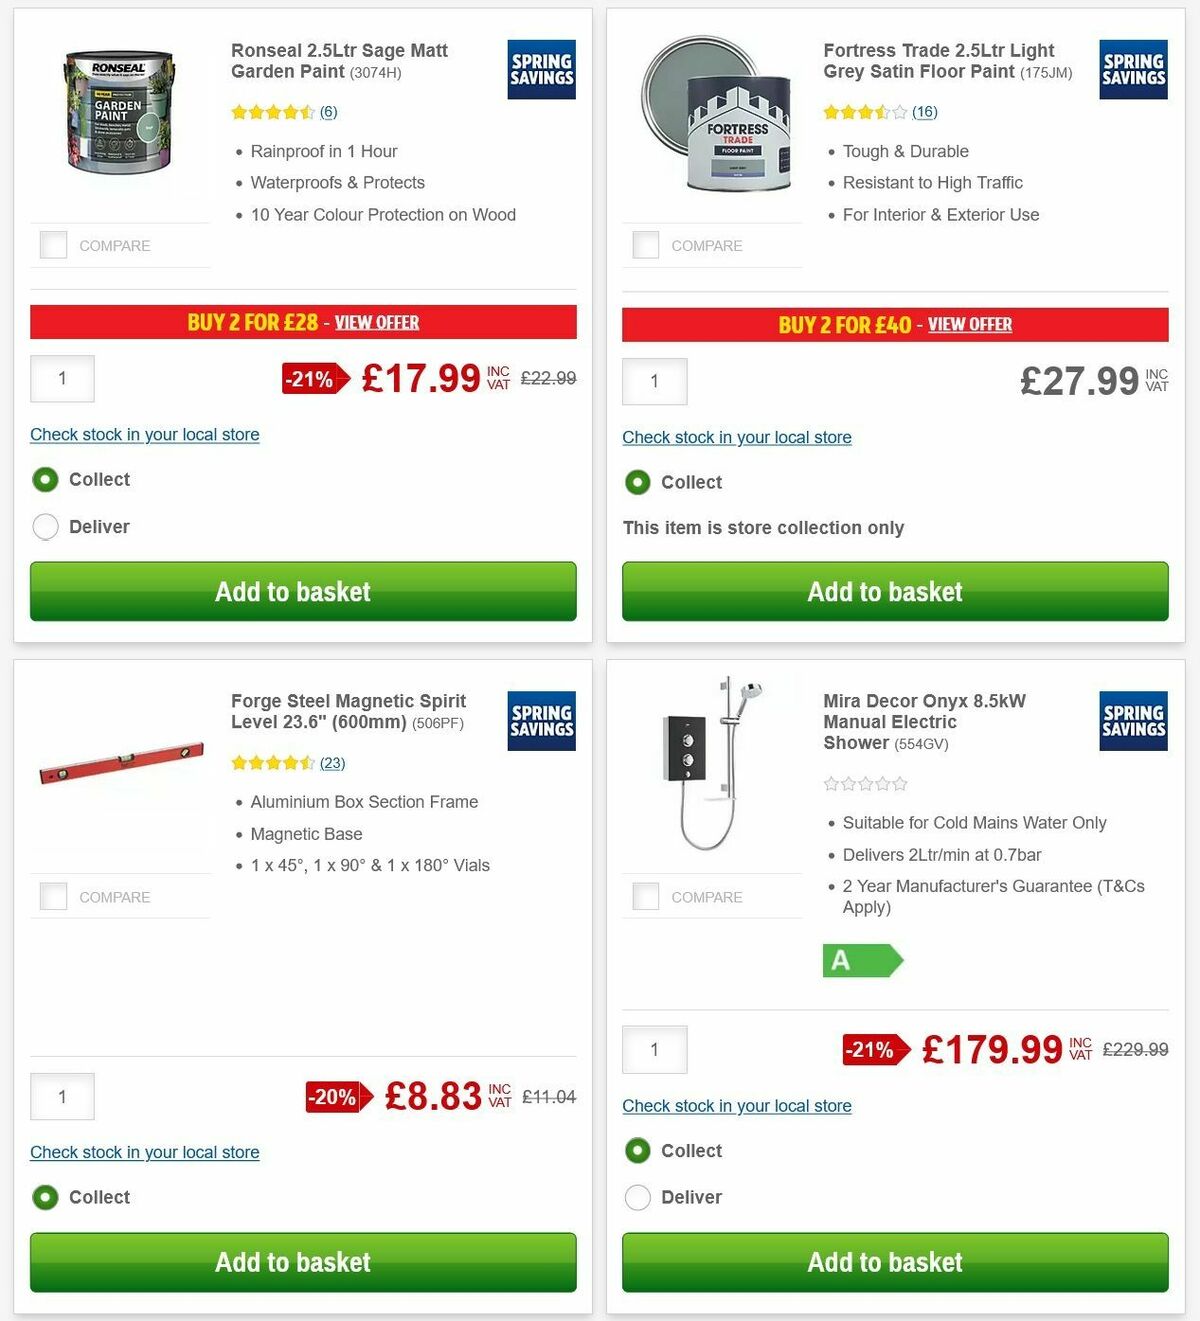Click Add to basket for Forge Steel level
The width and height of the screenshot is (1200, 1321).
(x=293, y=1262)
